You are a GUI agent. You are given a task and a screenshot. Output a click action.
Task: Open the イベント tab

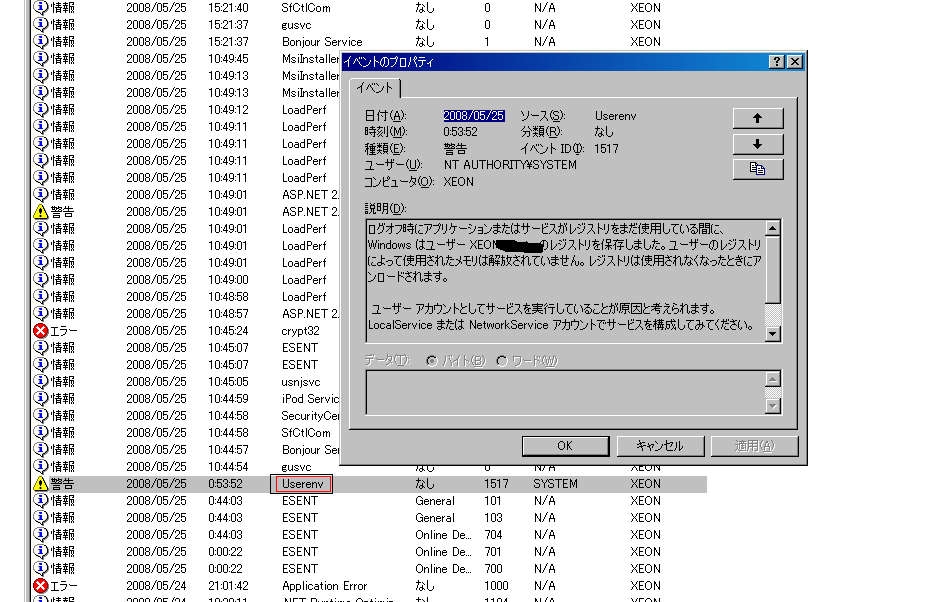(375, 88)
